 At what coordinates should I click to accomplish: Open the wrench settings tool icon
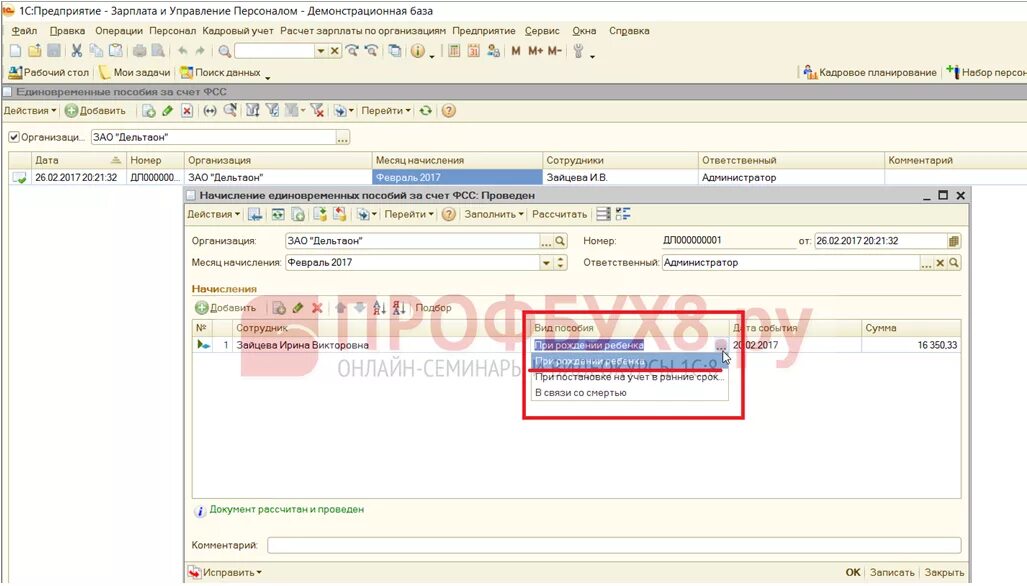[x=578, y=51]
